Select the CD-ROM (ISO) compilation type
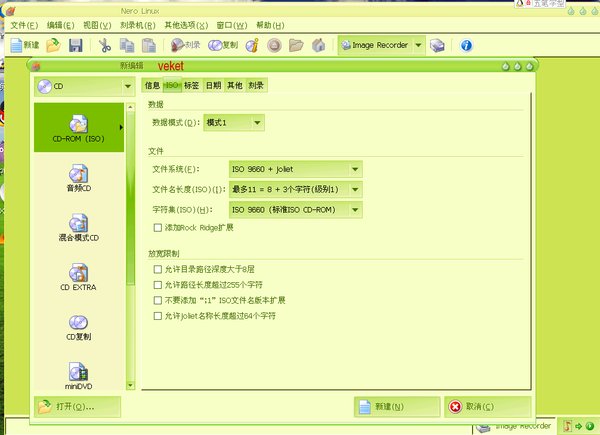Screen dimensions: 600x435 78,128
